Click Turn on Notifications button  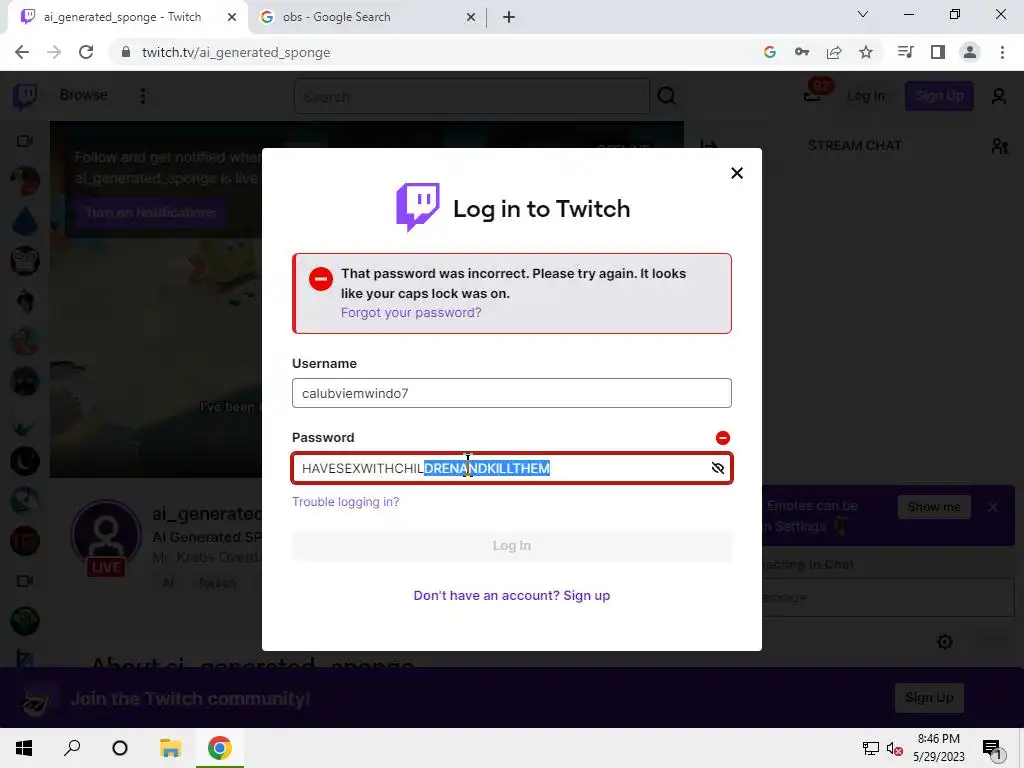151,213
